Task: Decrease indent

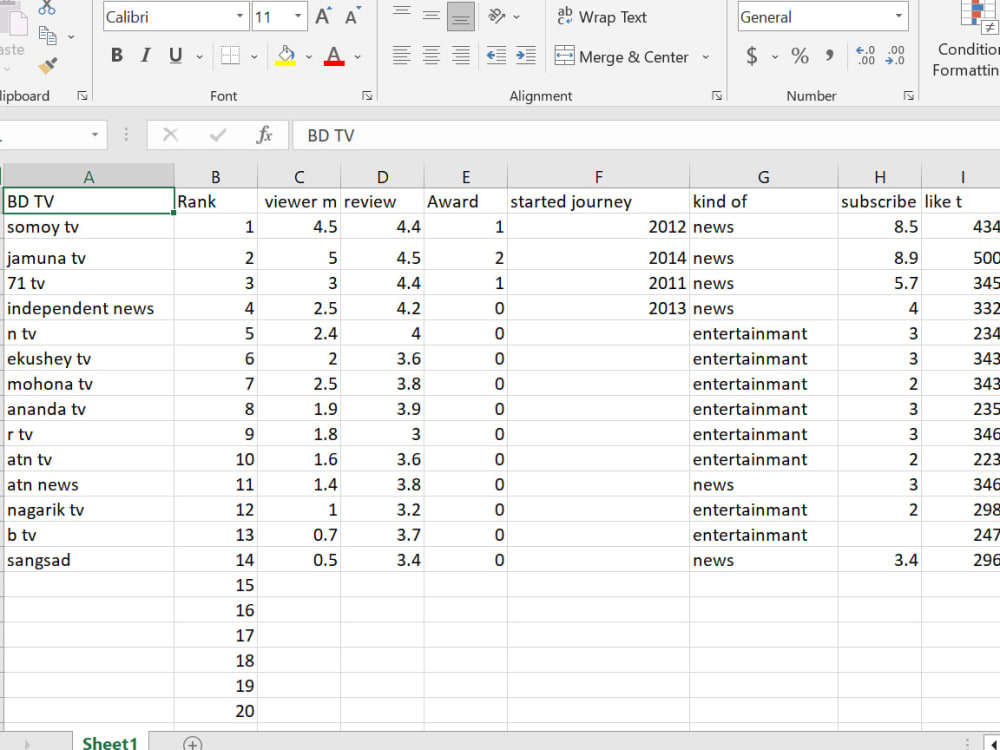Action: [496, 56]
